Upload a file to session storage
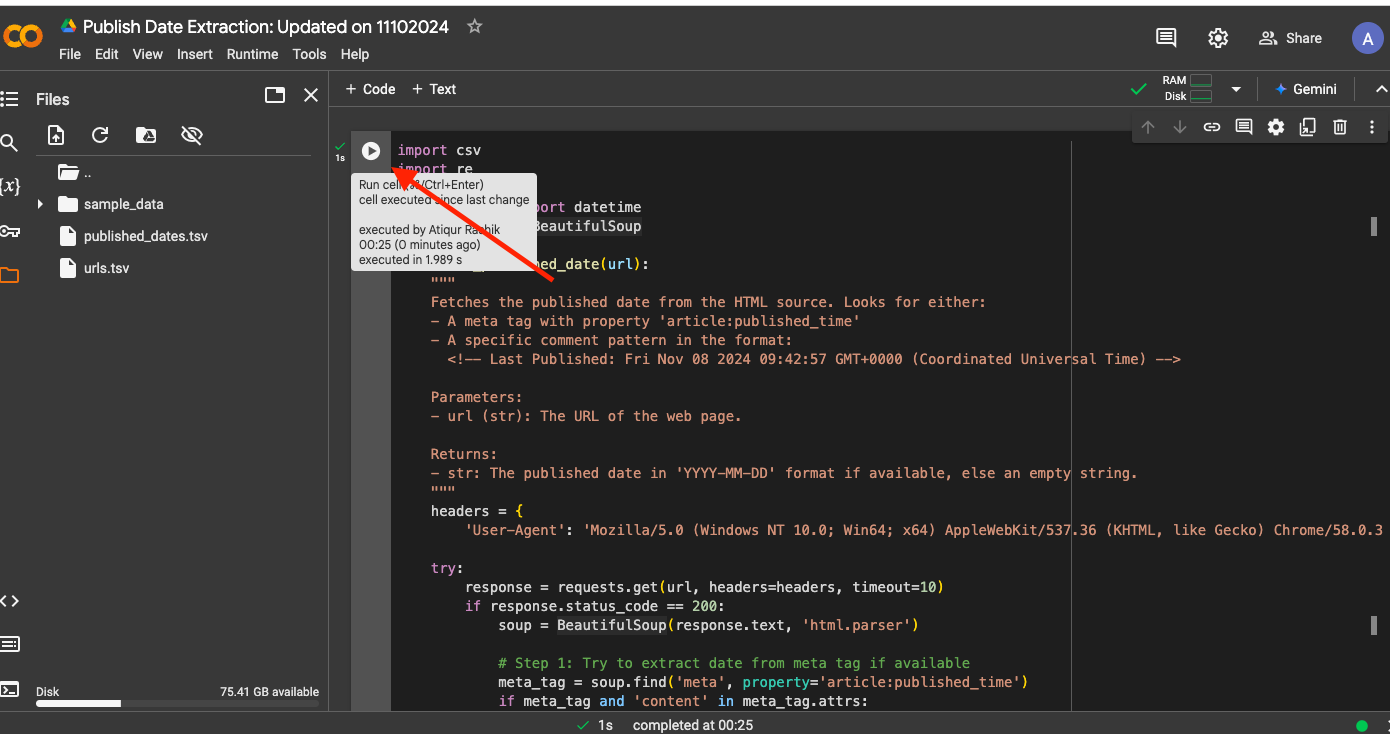 55,135
